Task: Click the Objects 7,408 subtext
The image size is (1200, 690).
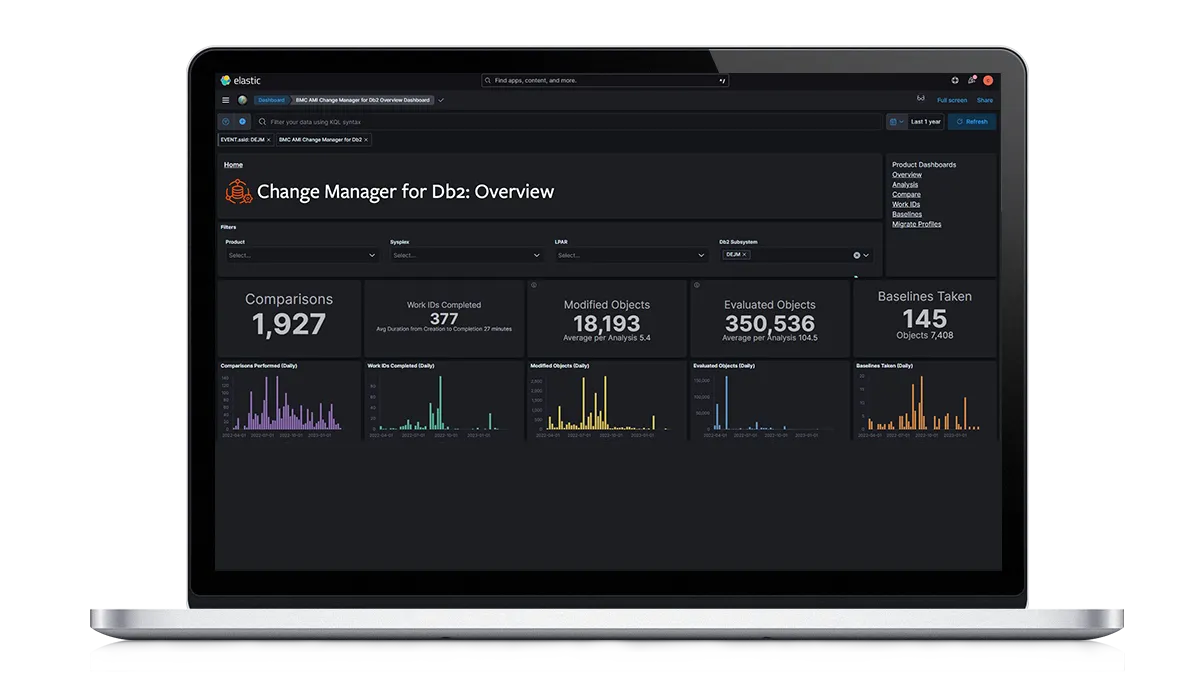Action: tap(925, 336)
